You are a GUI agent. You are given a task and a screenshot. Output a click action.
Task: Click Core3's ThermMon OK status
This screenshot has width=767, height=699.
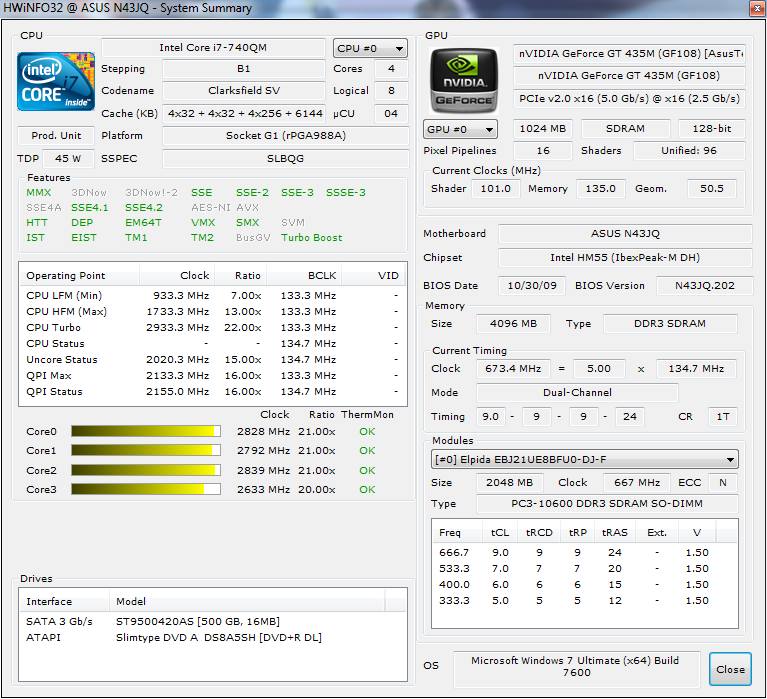click(367, 490)
